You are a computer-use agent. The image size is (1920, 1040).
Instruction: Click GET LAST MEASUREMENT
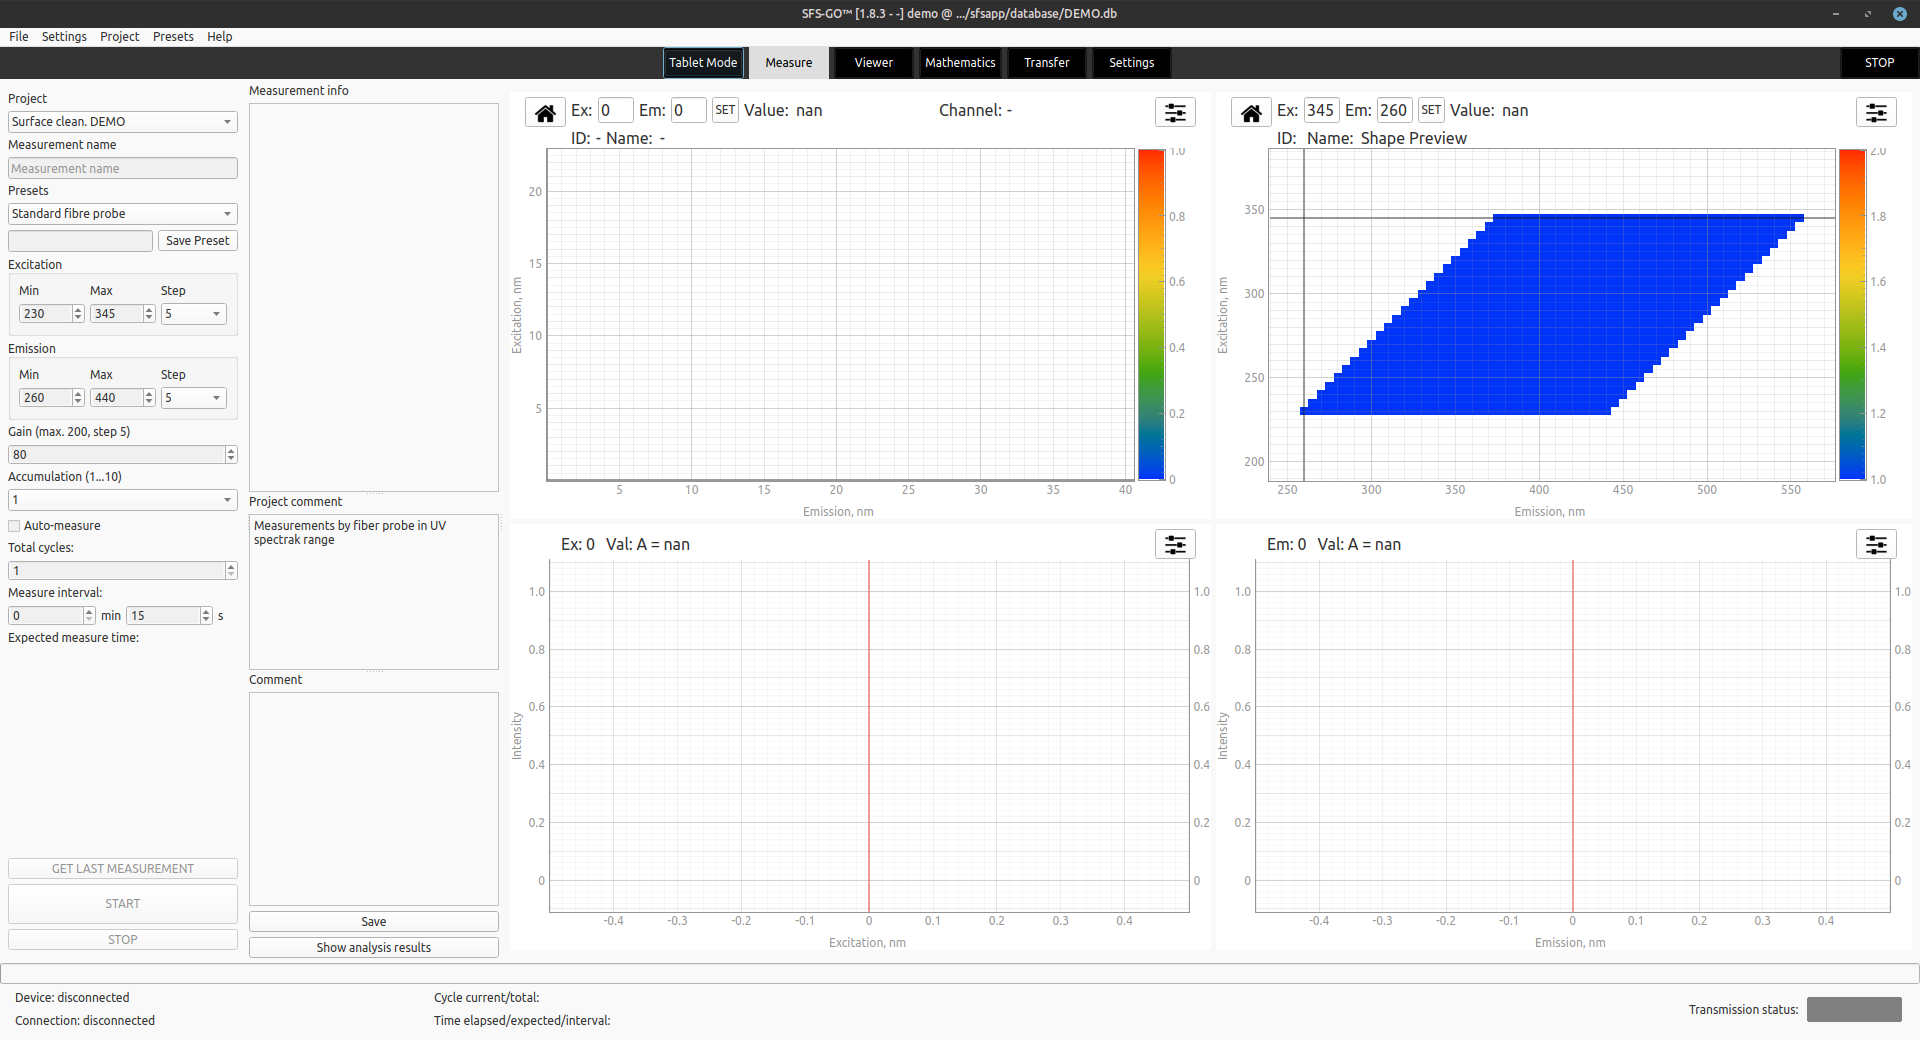click(x=122, y=868)
